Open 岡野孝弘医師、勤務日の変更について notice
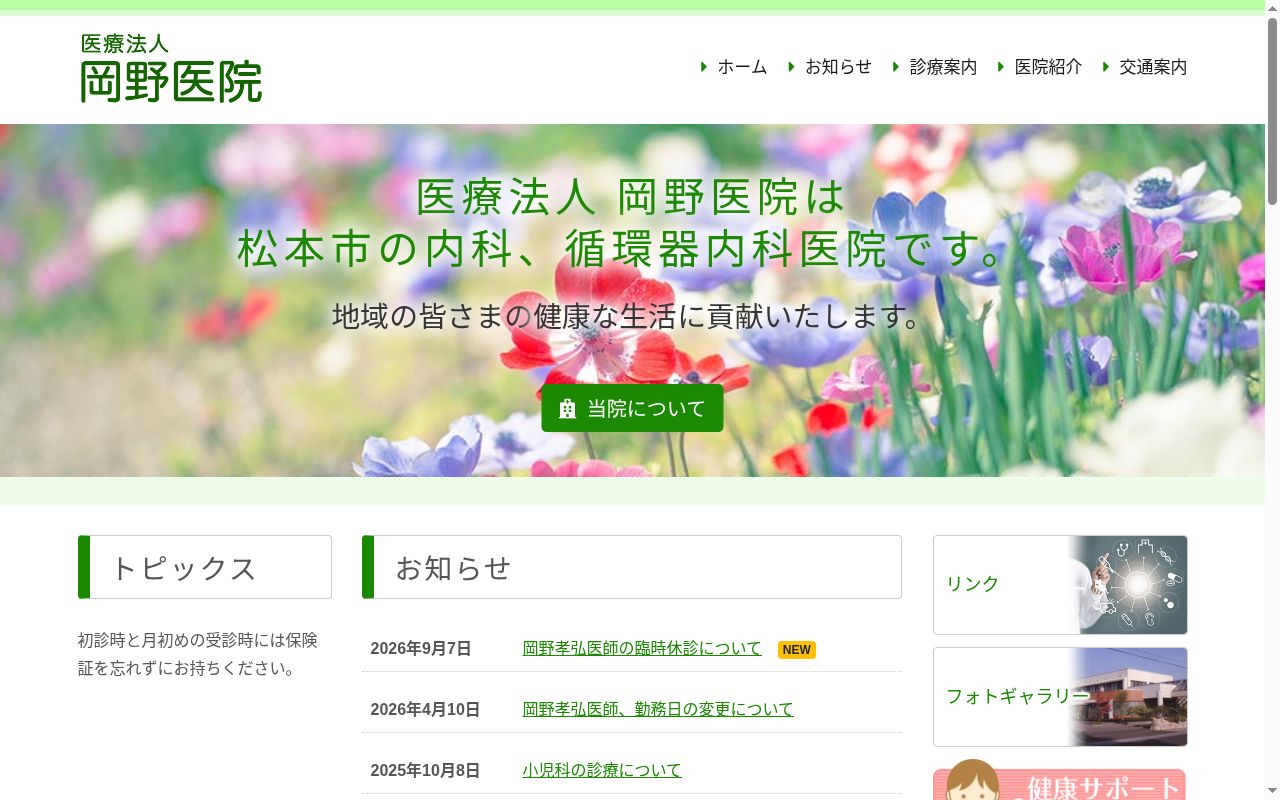This screenshot has width=1280, height=800. click(x=658, y=709)
